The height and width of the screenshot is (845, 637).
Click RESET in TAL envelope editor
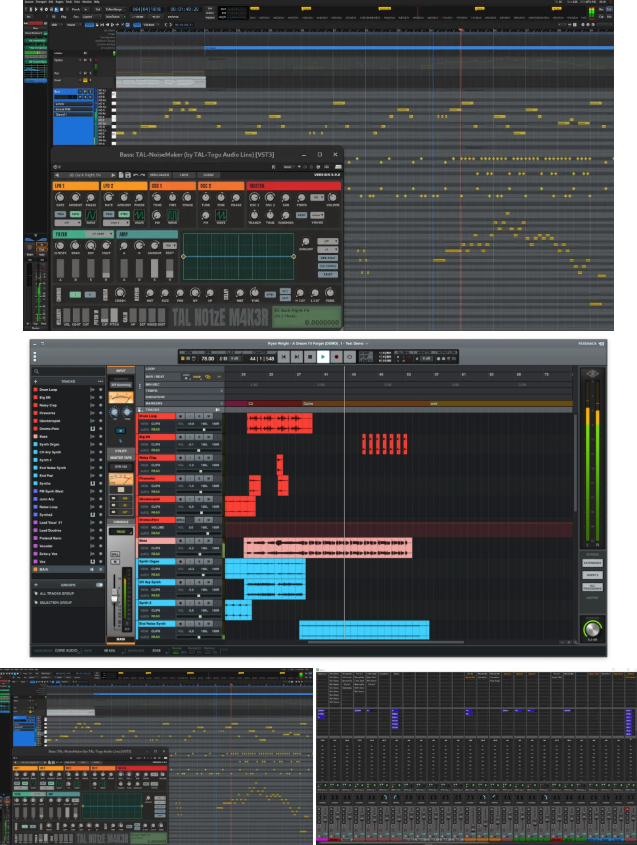328,274
